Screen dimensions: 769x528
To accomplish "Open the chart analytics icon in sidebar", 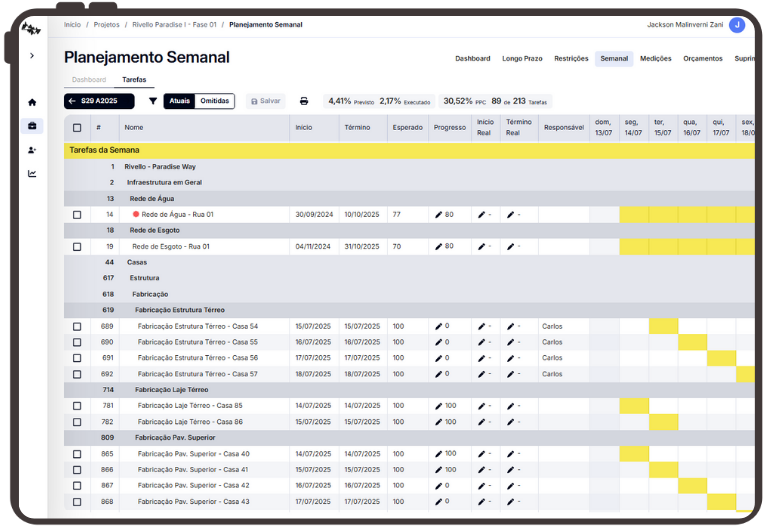I will coord(32,174).
